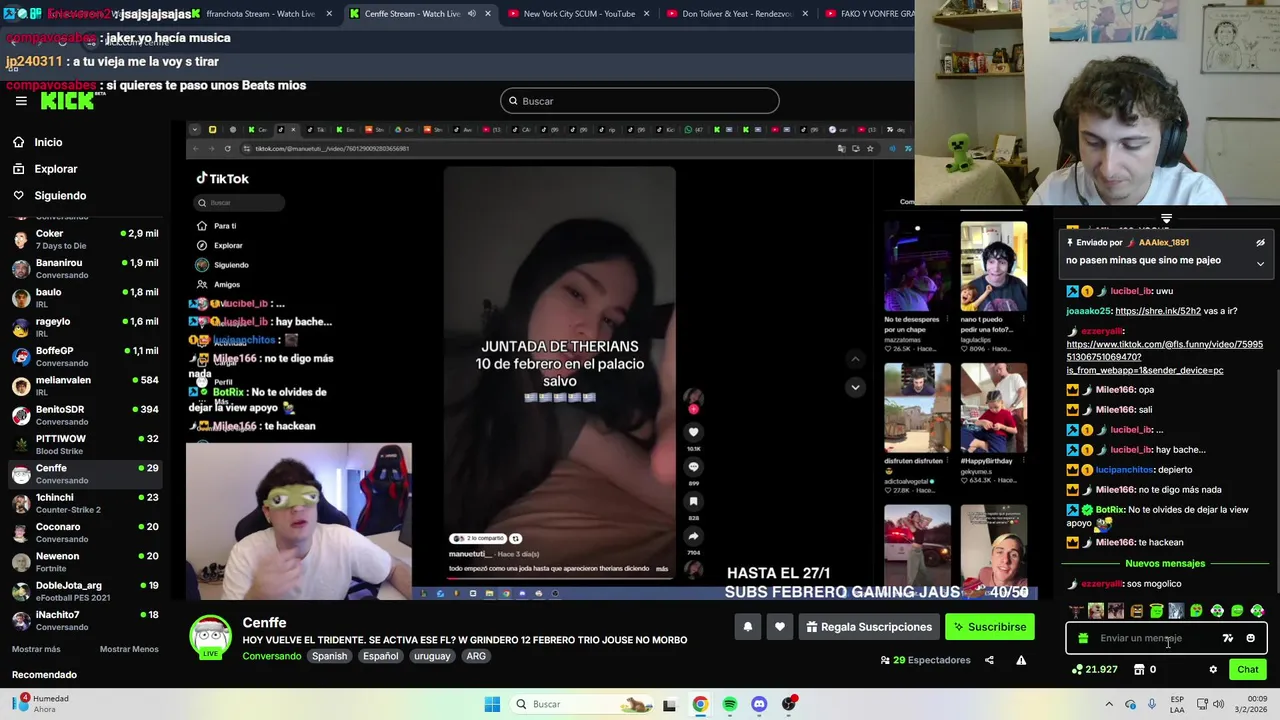Open the chat shop store icon
The height and width of the screenshot is (720, 1280).
1139,670
